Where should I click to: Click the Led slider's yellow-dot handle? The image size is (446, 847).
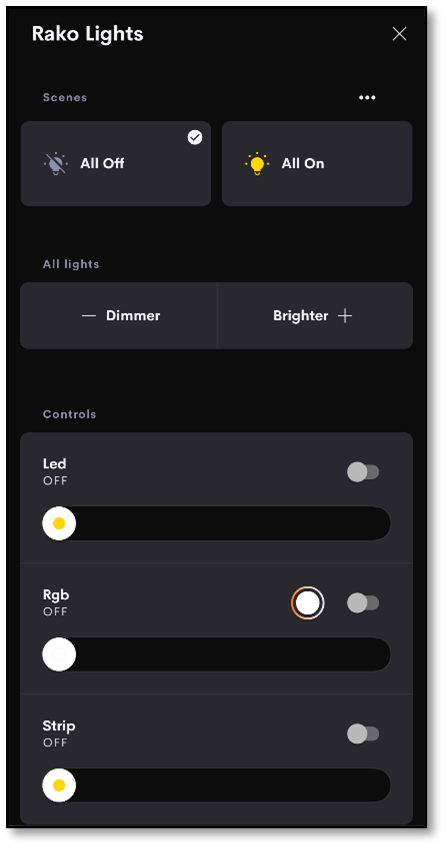point(59,523)
